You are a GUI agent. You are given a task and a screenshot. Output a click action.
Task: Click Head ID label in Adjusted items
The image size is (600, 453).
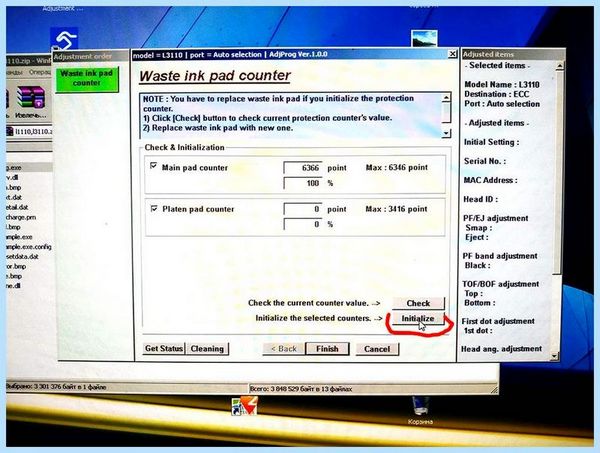click(481, 199)
